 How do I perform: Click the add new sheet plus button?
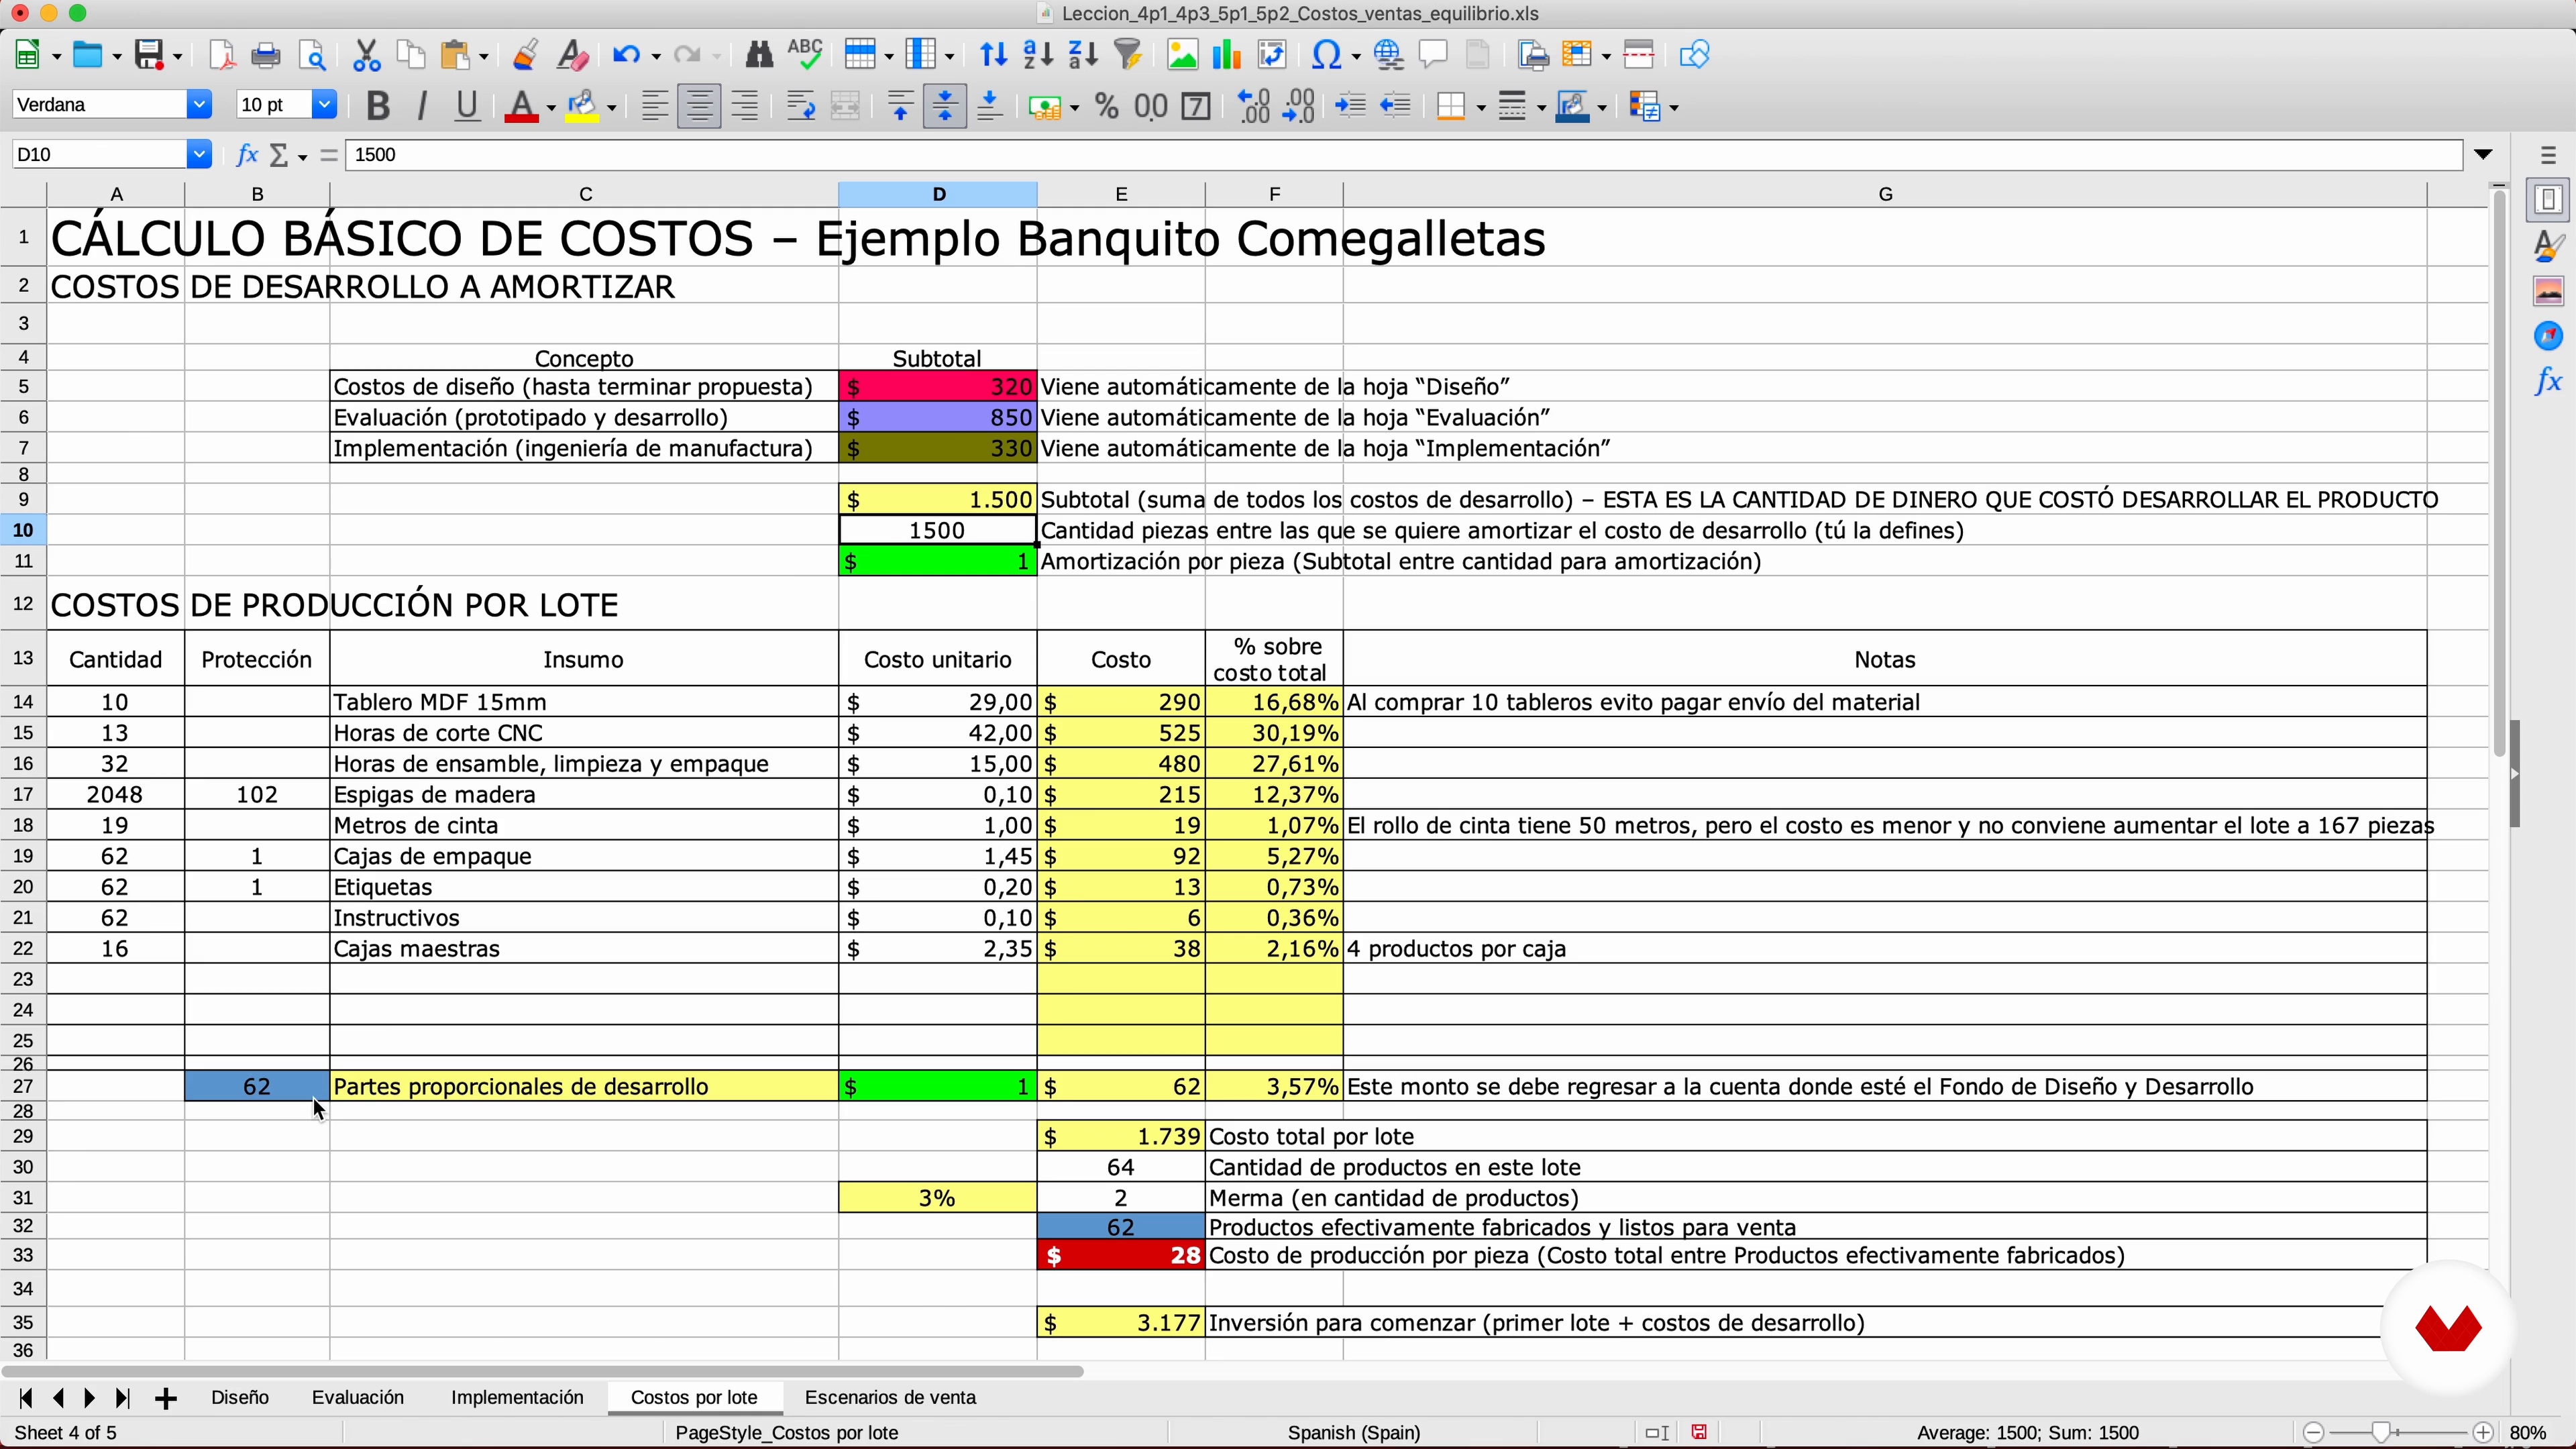(x=166, y=1399)
